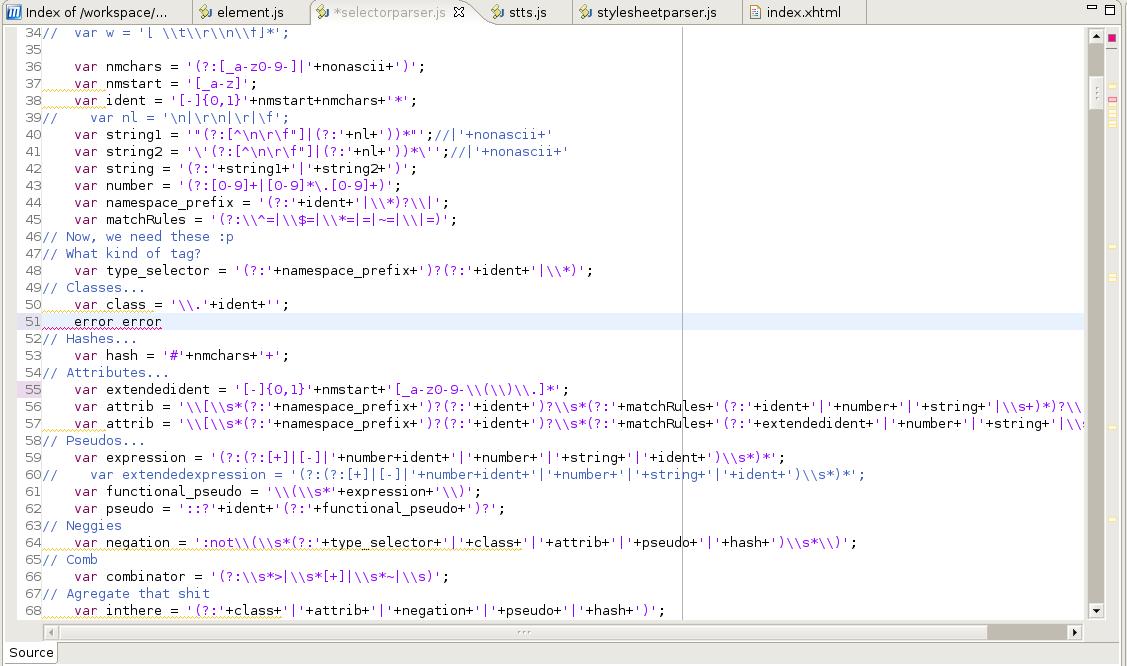Click the document icon on index.xhtml tab
Viewport: 1127px width, 666px height.
755,12
